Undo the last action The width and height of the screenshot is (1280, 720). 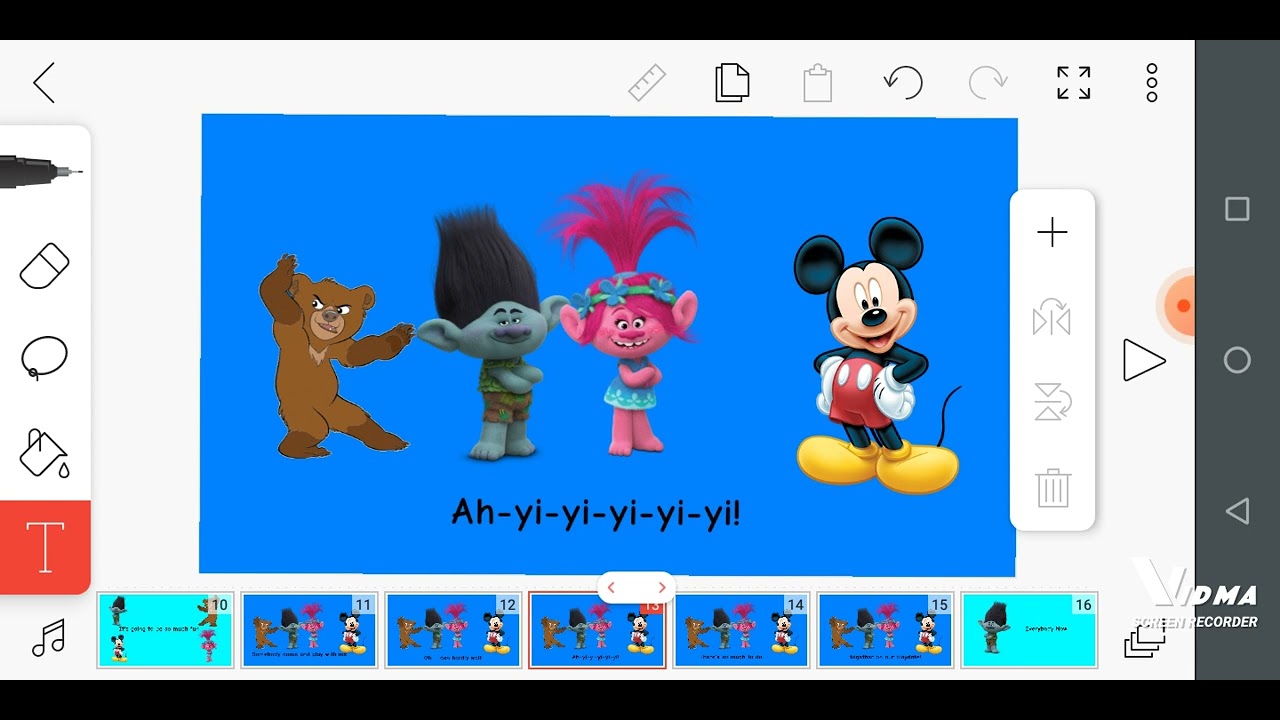click(x=903, y=83)
